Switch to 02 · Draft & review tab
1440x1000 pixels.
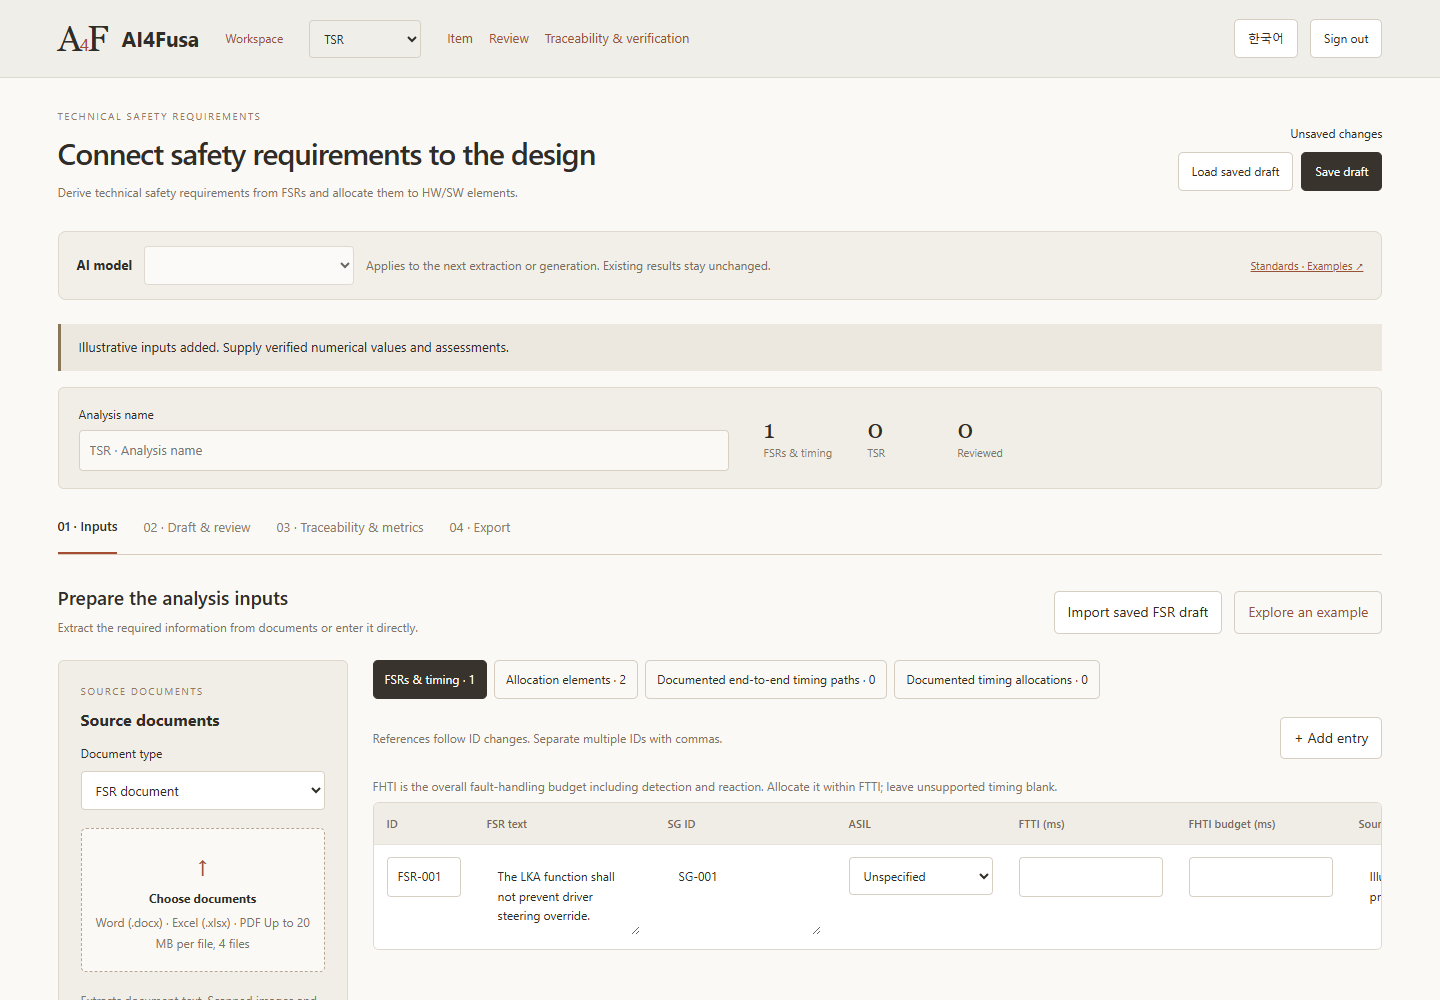click(197, 528)
